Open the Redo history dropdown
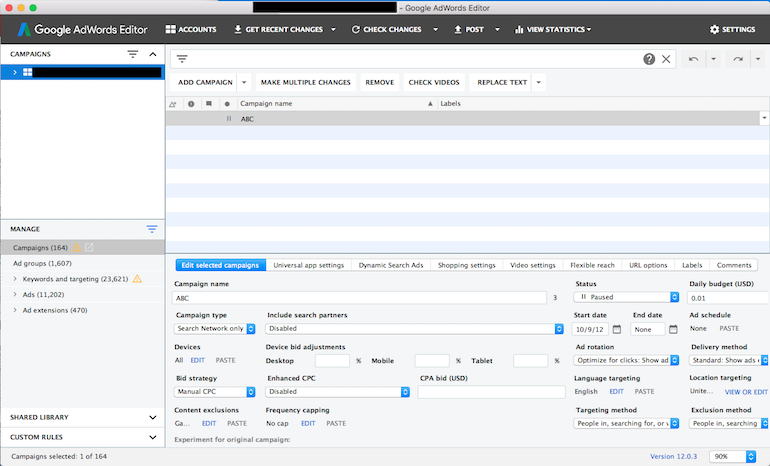Viewport: 770px width, 466px height. [x=758, y=59]
